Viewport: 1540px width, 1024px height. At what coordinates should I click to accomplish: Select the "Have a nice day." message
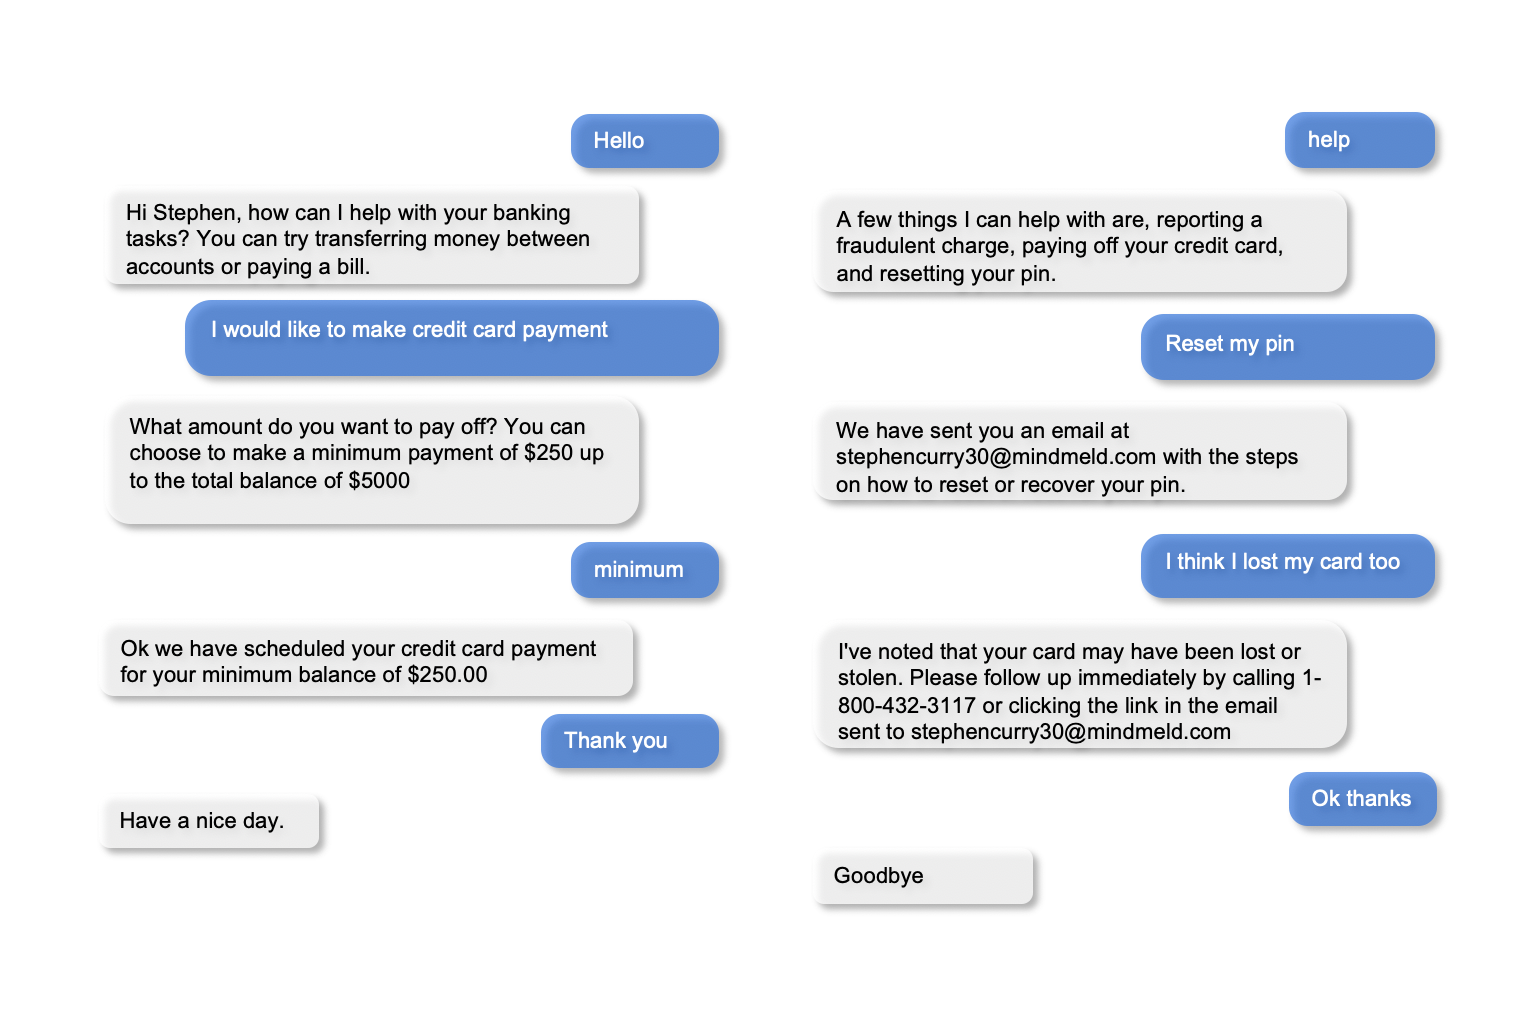point(210,821)
